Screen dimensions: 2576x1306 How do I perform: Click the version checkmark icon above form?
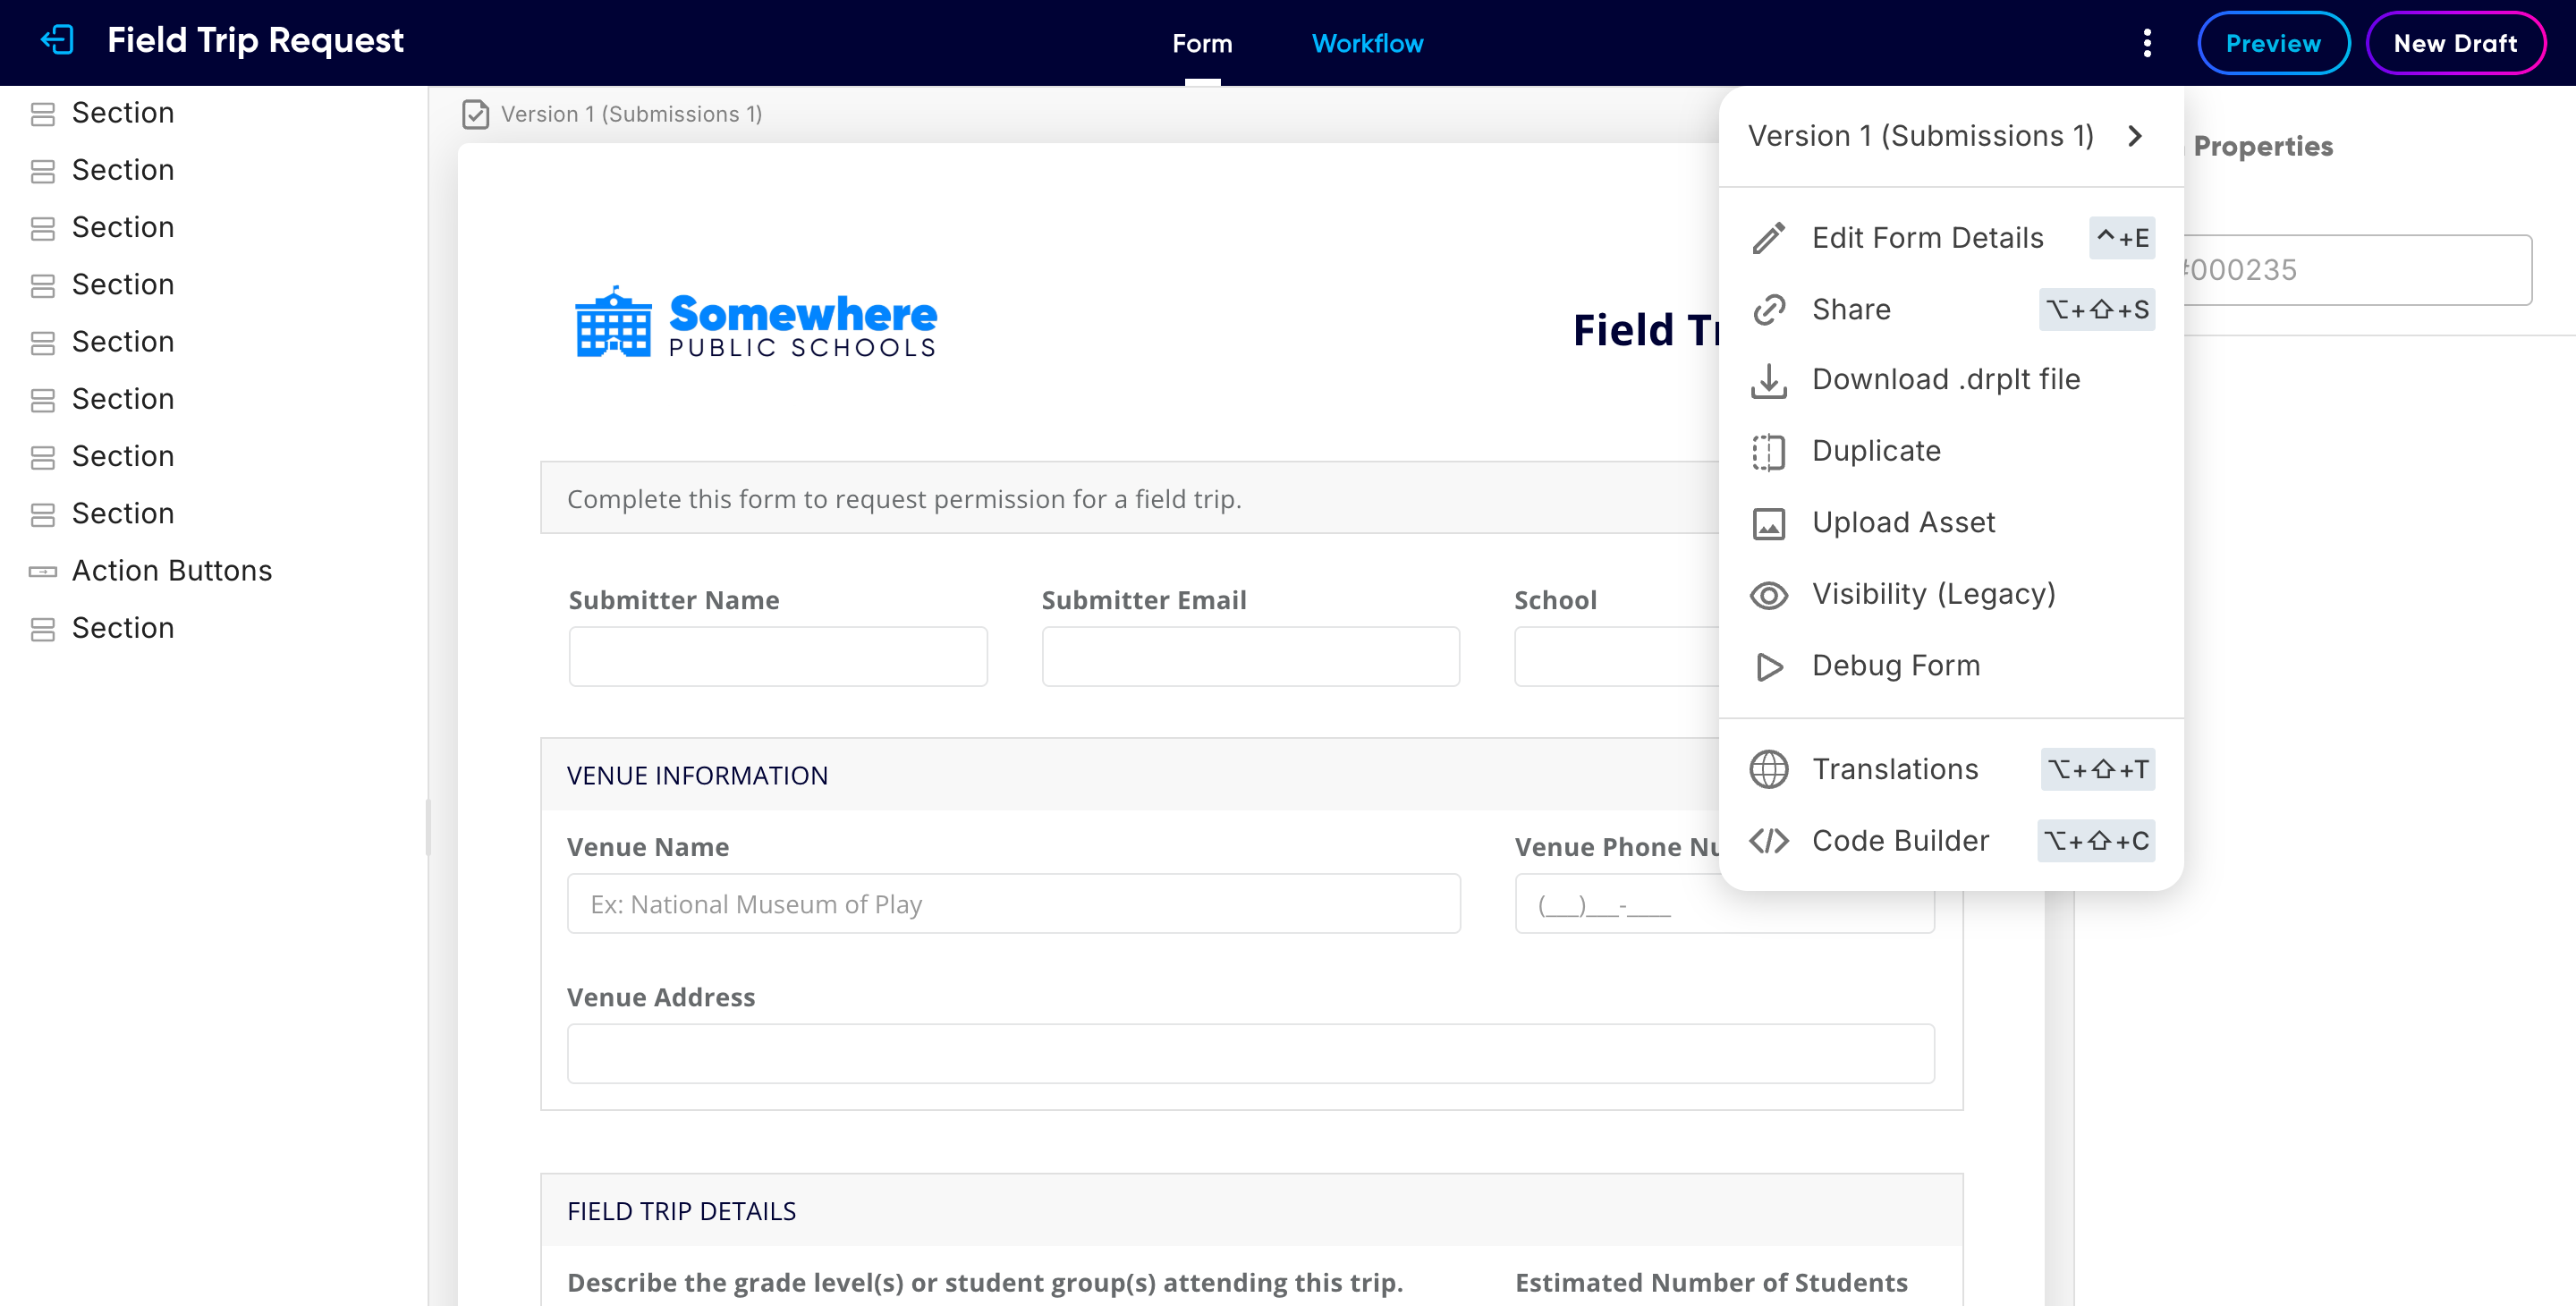point(475,114)
